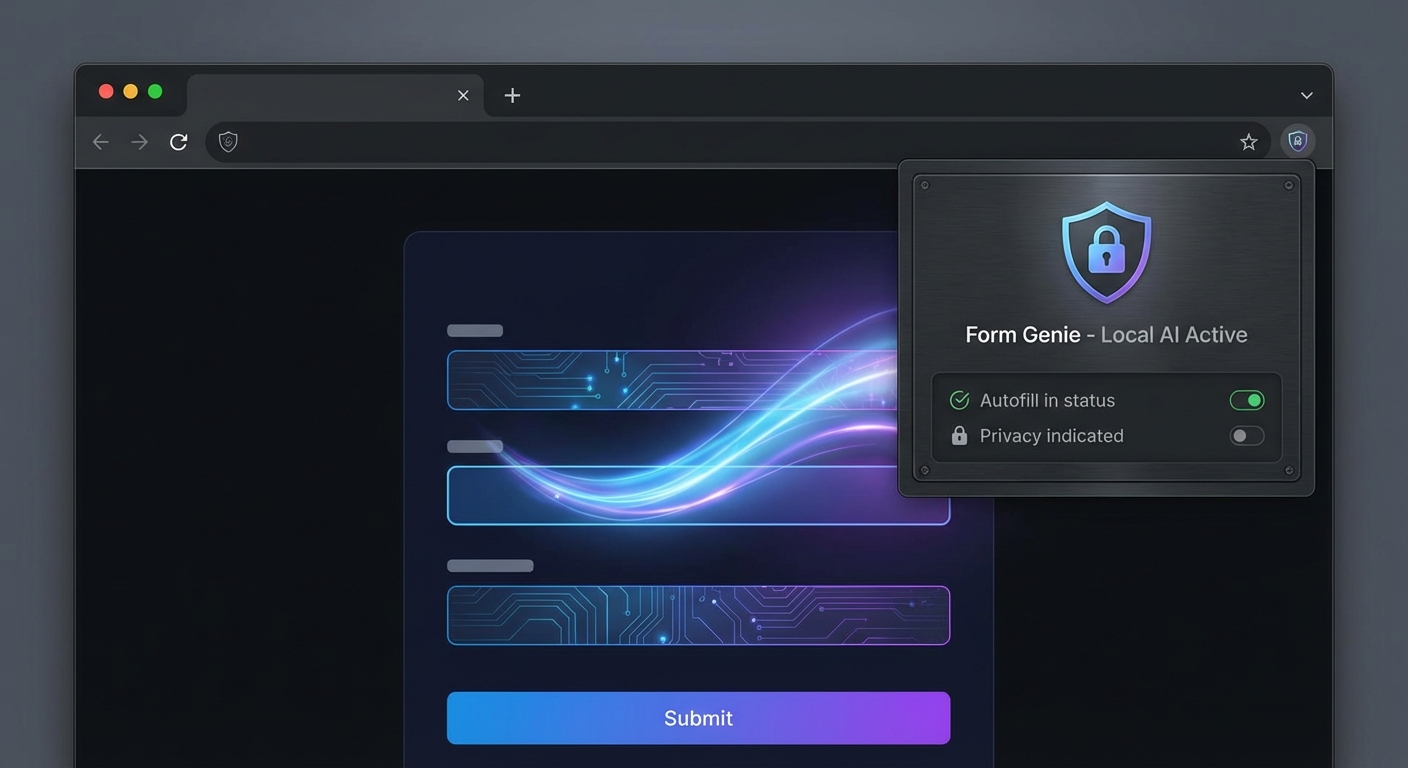1408x768 pixels.
Task: Click the green macOS traffic light button
Action: coord(155,90)
